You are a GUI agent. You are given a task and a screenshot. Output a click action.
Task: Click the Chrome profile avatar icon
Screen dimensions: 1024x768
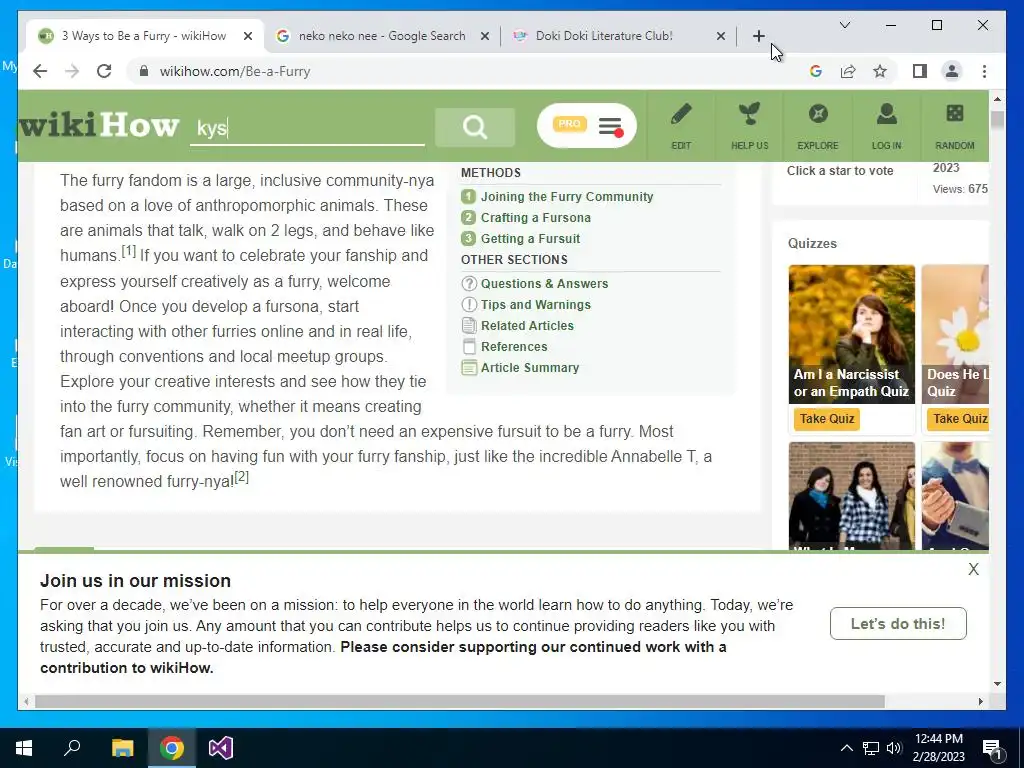(x=952, y=71)
